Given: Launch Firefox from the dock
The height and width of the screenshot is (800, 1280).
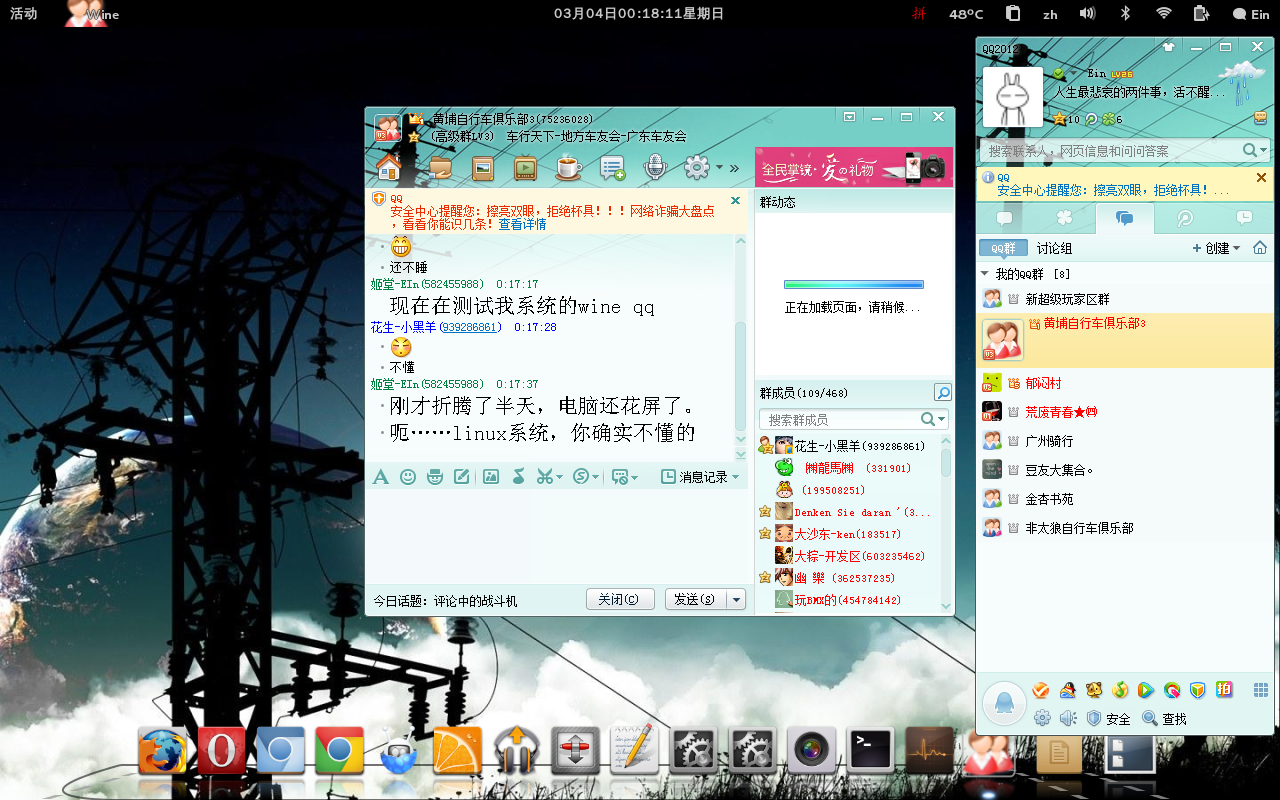Looking at the screenshot, I should 163,751.
